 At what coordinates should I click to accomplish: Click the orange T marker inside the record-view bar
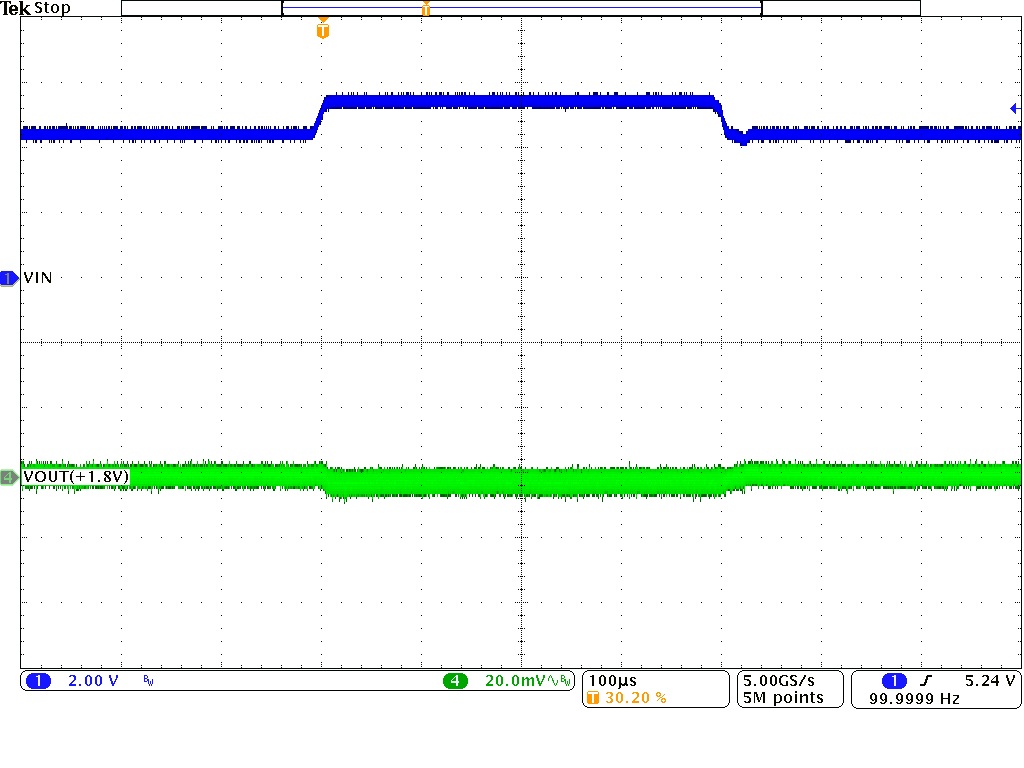(x=425, y=7)
